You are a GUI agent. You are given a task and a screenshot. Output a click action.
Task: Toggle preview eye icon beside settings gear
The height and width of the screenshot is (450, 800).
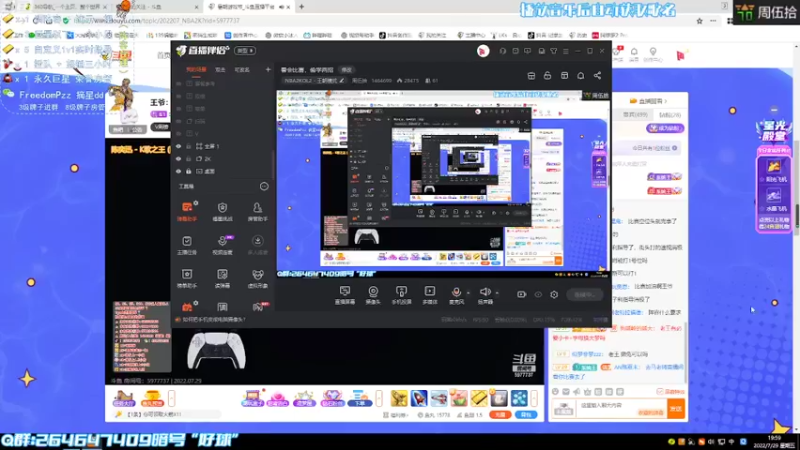click(x=538, y=294)
